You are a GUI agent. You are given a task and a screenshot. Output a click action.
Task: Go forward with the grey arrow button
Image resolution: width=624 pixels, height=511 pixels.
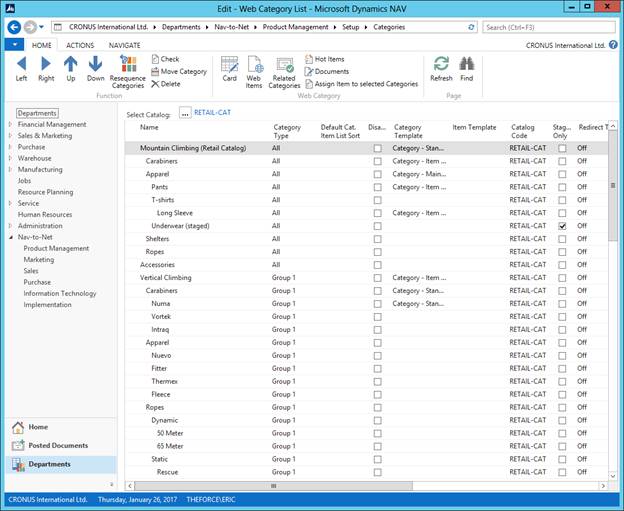coord(30,27)
